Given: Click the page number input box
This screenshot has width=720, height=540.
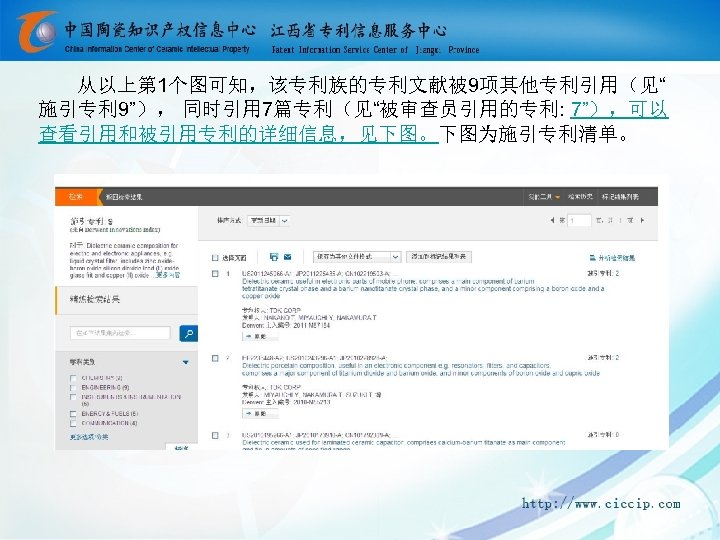Looking at the screenshot, I should pyautogui.click(x=579, y=221).
